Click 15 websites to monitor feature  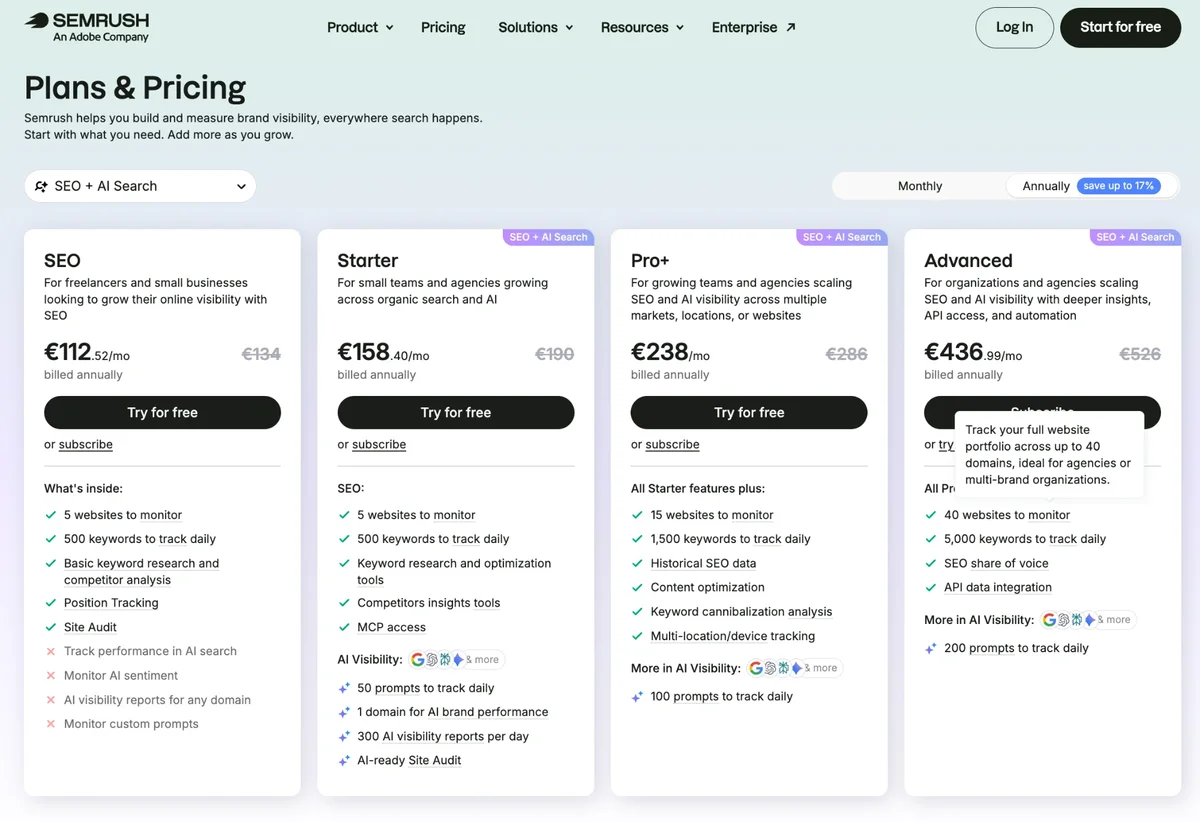[712, 515]
